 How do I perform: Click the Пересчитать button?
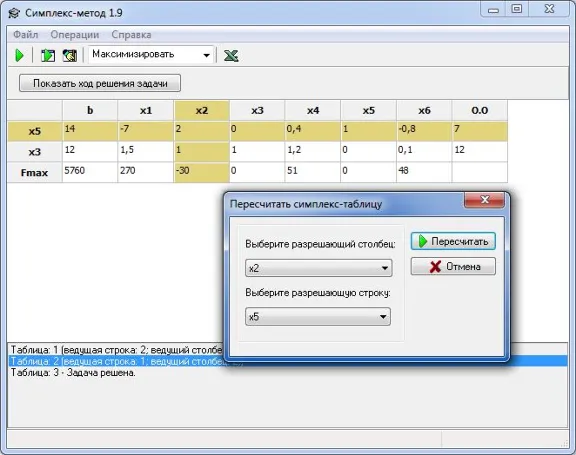point(453,241)
